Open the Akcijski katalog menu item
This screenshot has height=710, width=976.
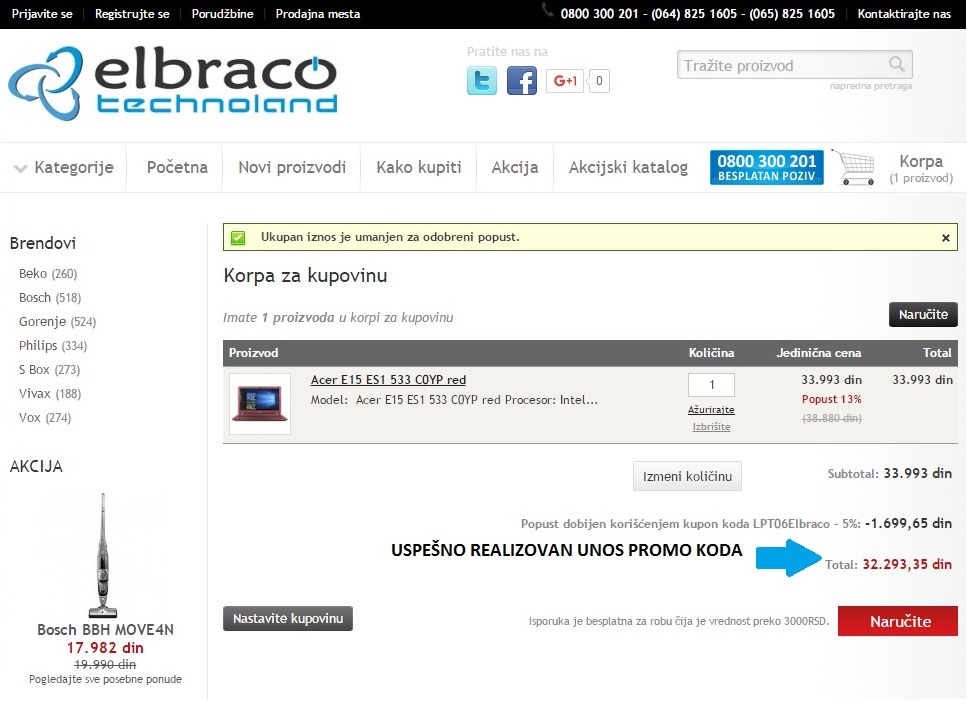(x=628, y=167)
